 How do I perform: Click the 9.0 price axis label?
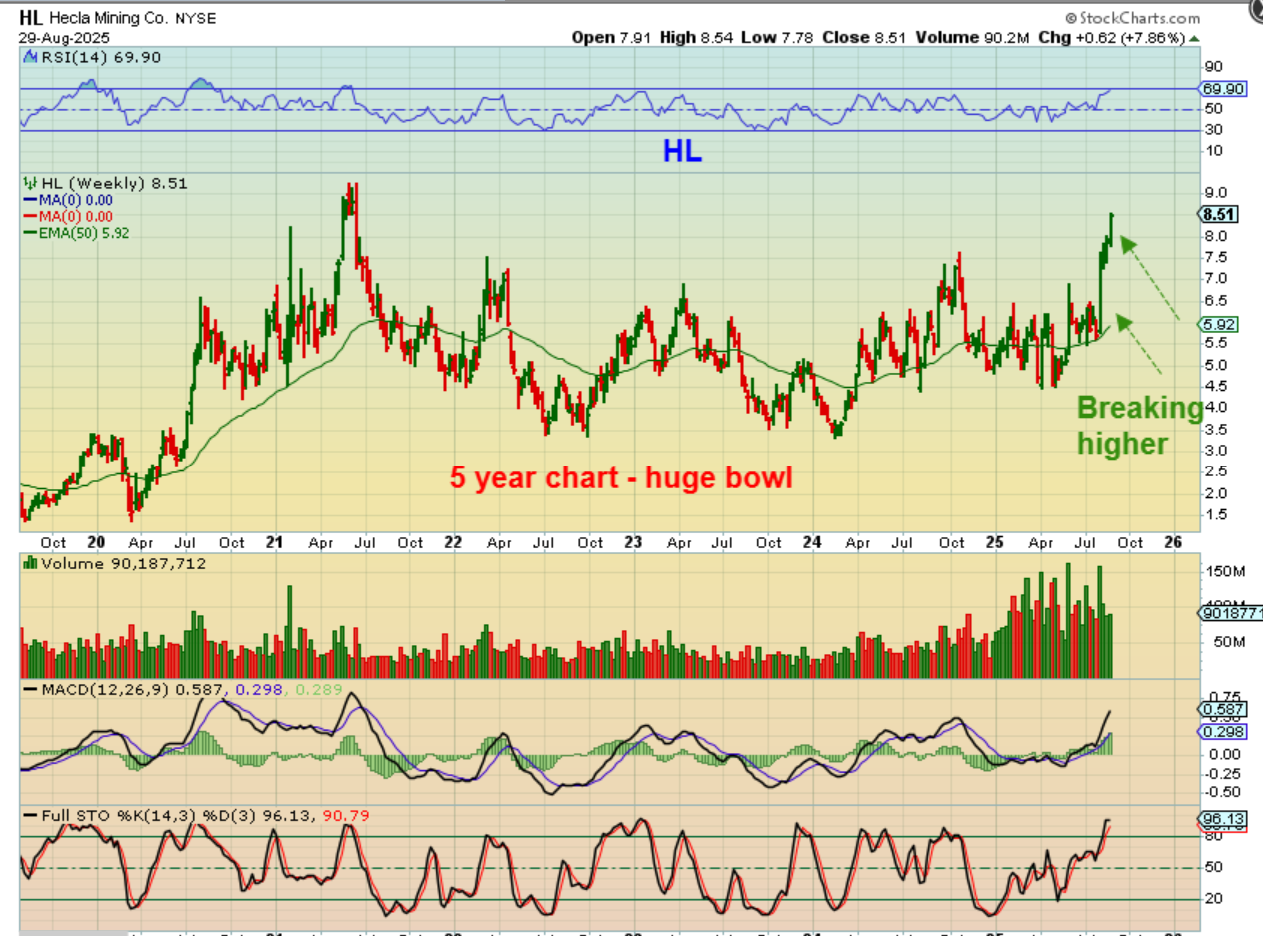coord(1215,193)
